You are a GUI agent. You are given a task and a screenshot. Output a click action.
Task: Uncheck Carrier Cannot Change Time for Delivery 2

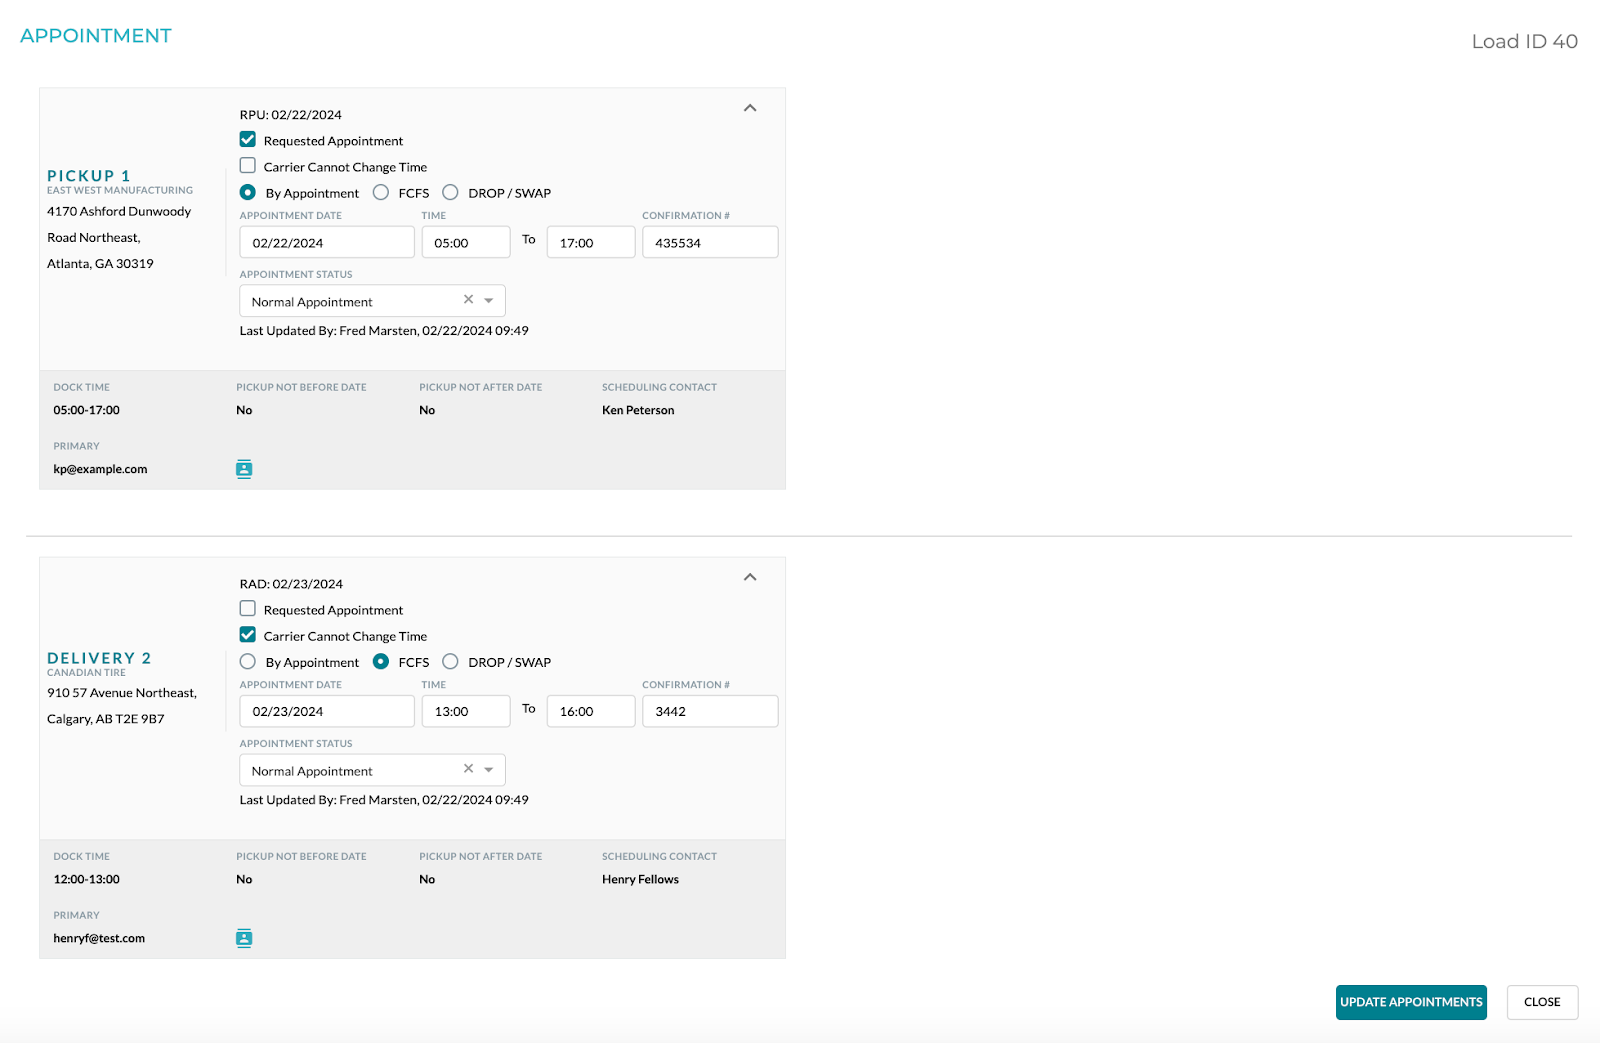tap(248, 635)
